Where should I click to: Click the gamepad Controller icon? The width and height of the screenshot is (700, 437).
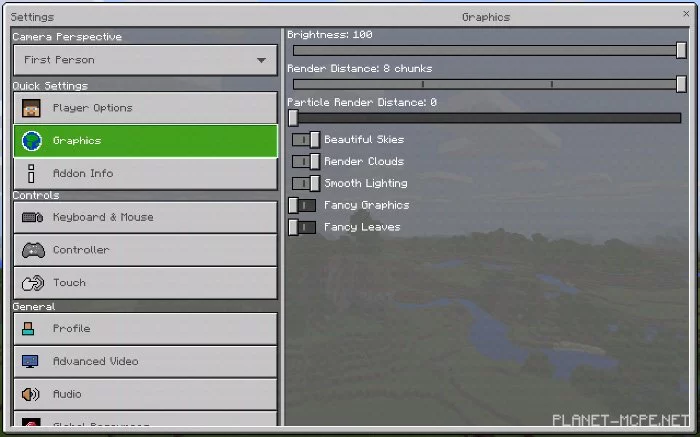pos(32,250)
